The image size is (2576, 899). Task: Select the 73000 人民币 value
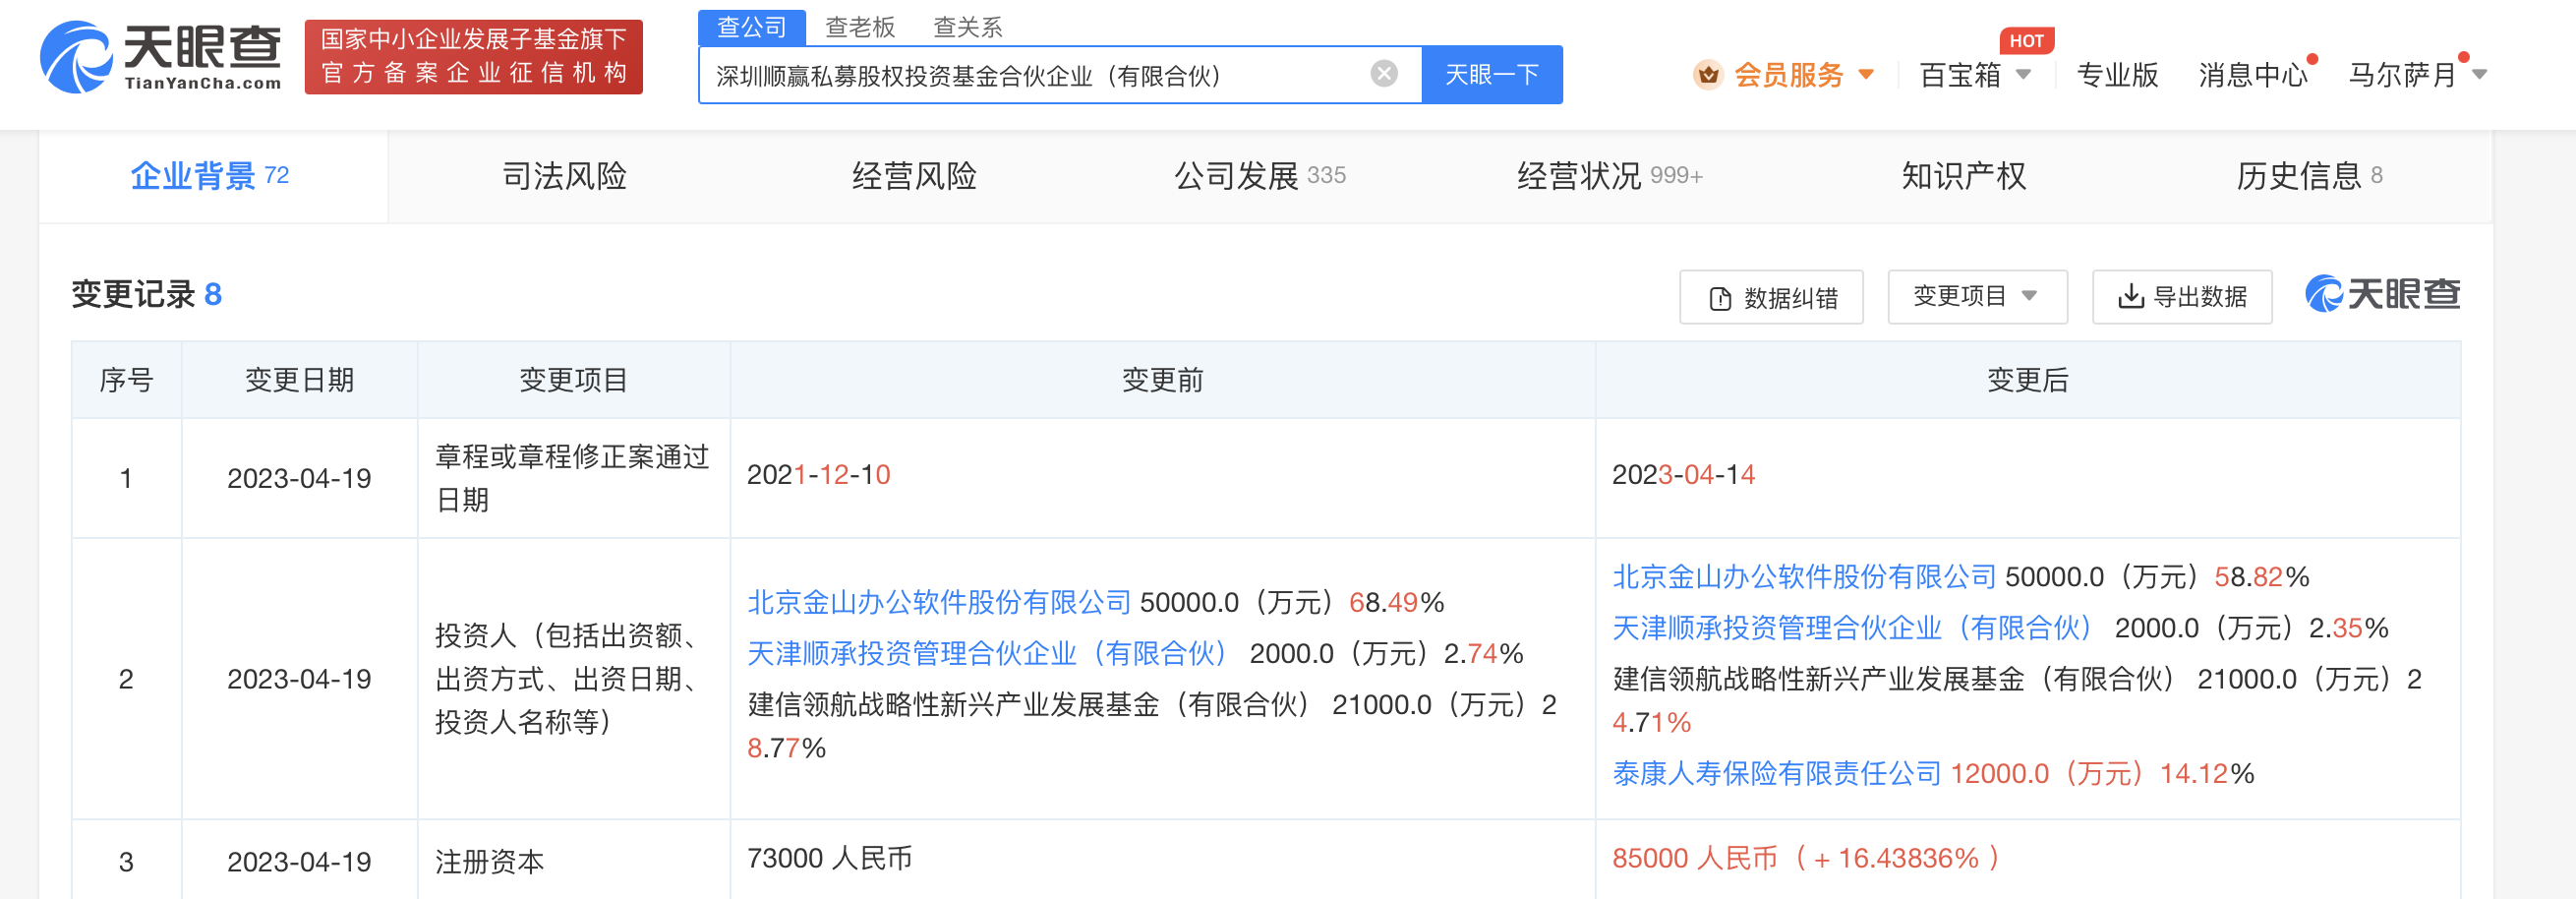pos(829,858)
